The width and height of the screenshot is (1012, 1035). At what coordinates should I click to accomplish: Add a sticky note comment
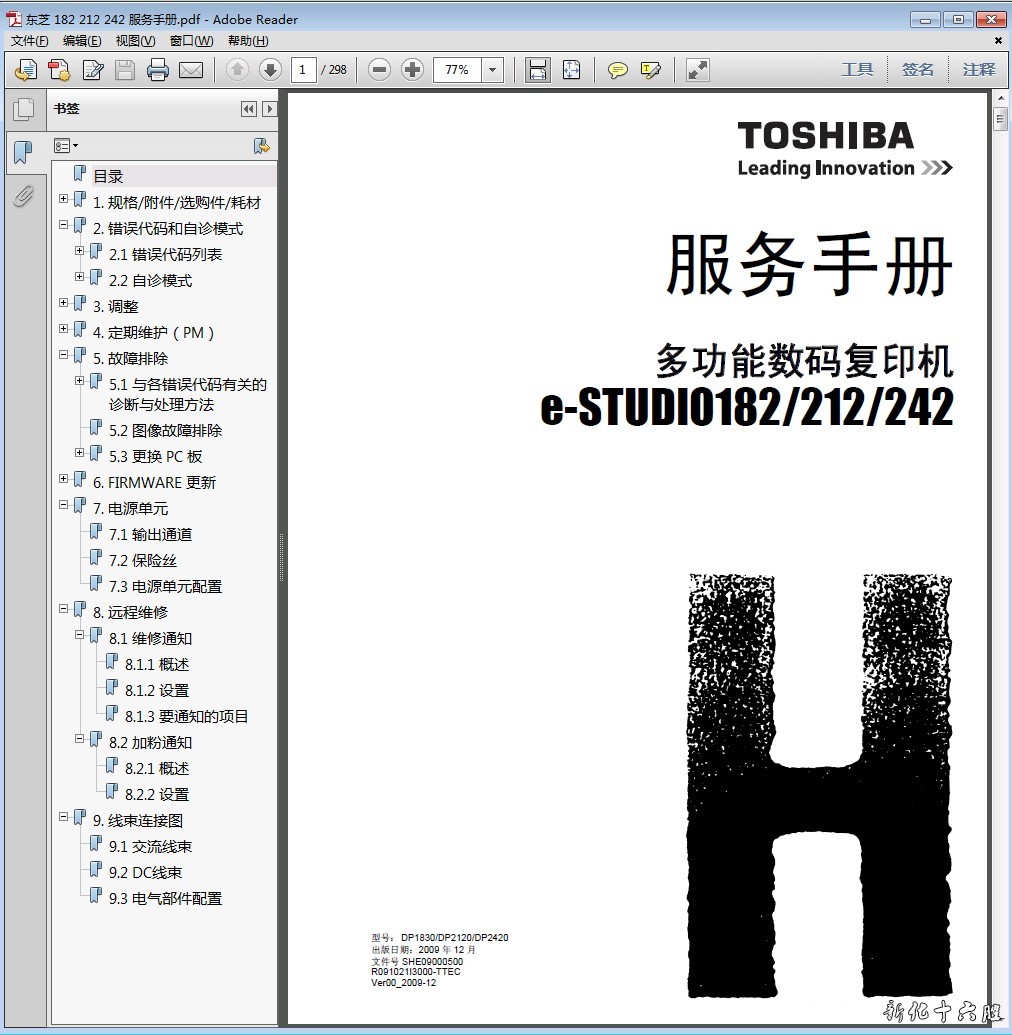(x=618, y=70)
